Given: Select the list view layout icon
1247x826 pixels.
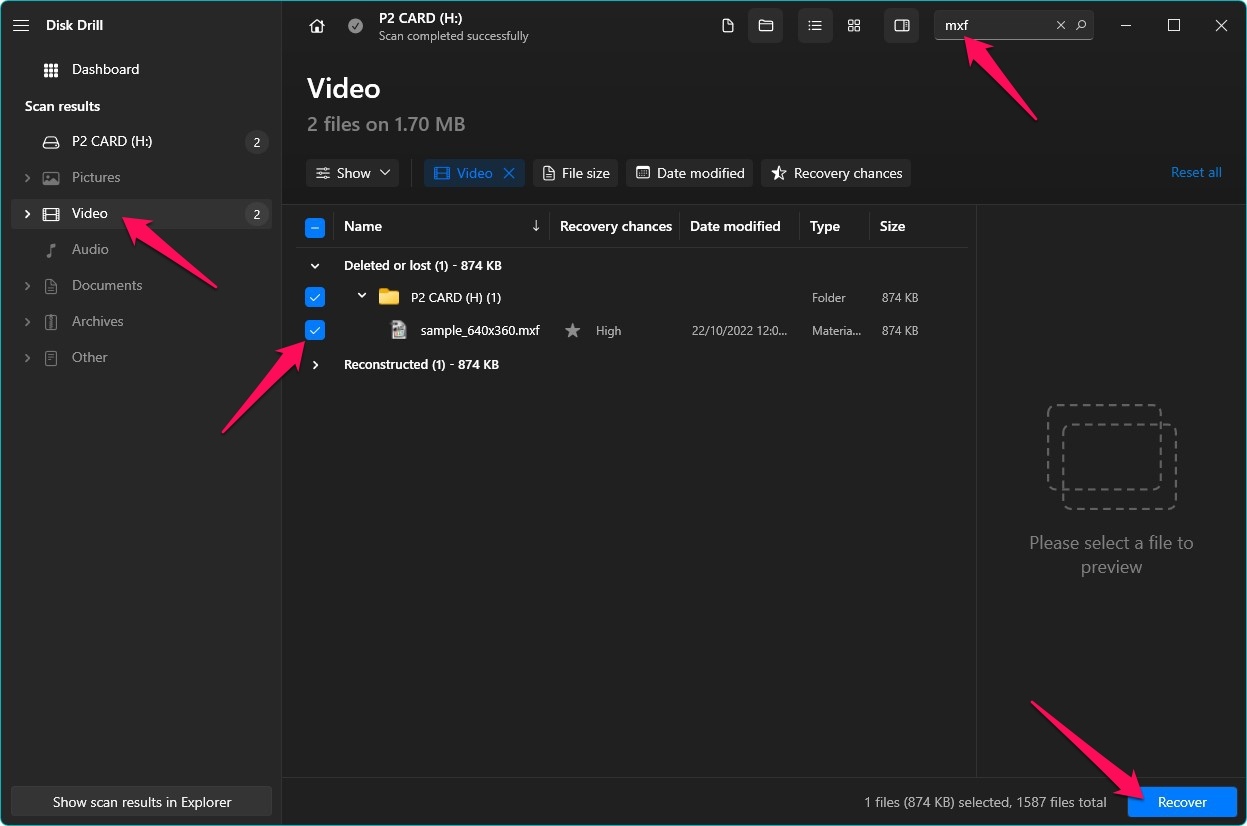Looking at the screenshot, I should tap(815, 26).
